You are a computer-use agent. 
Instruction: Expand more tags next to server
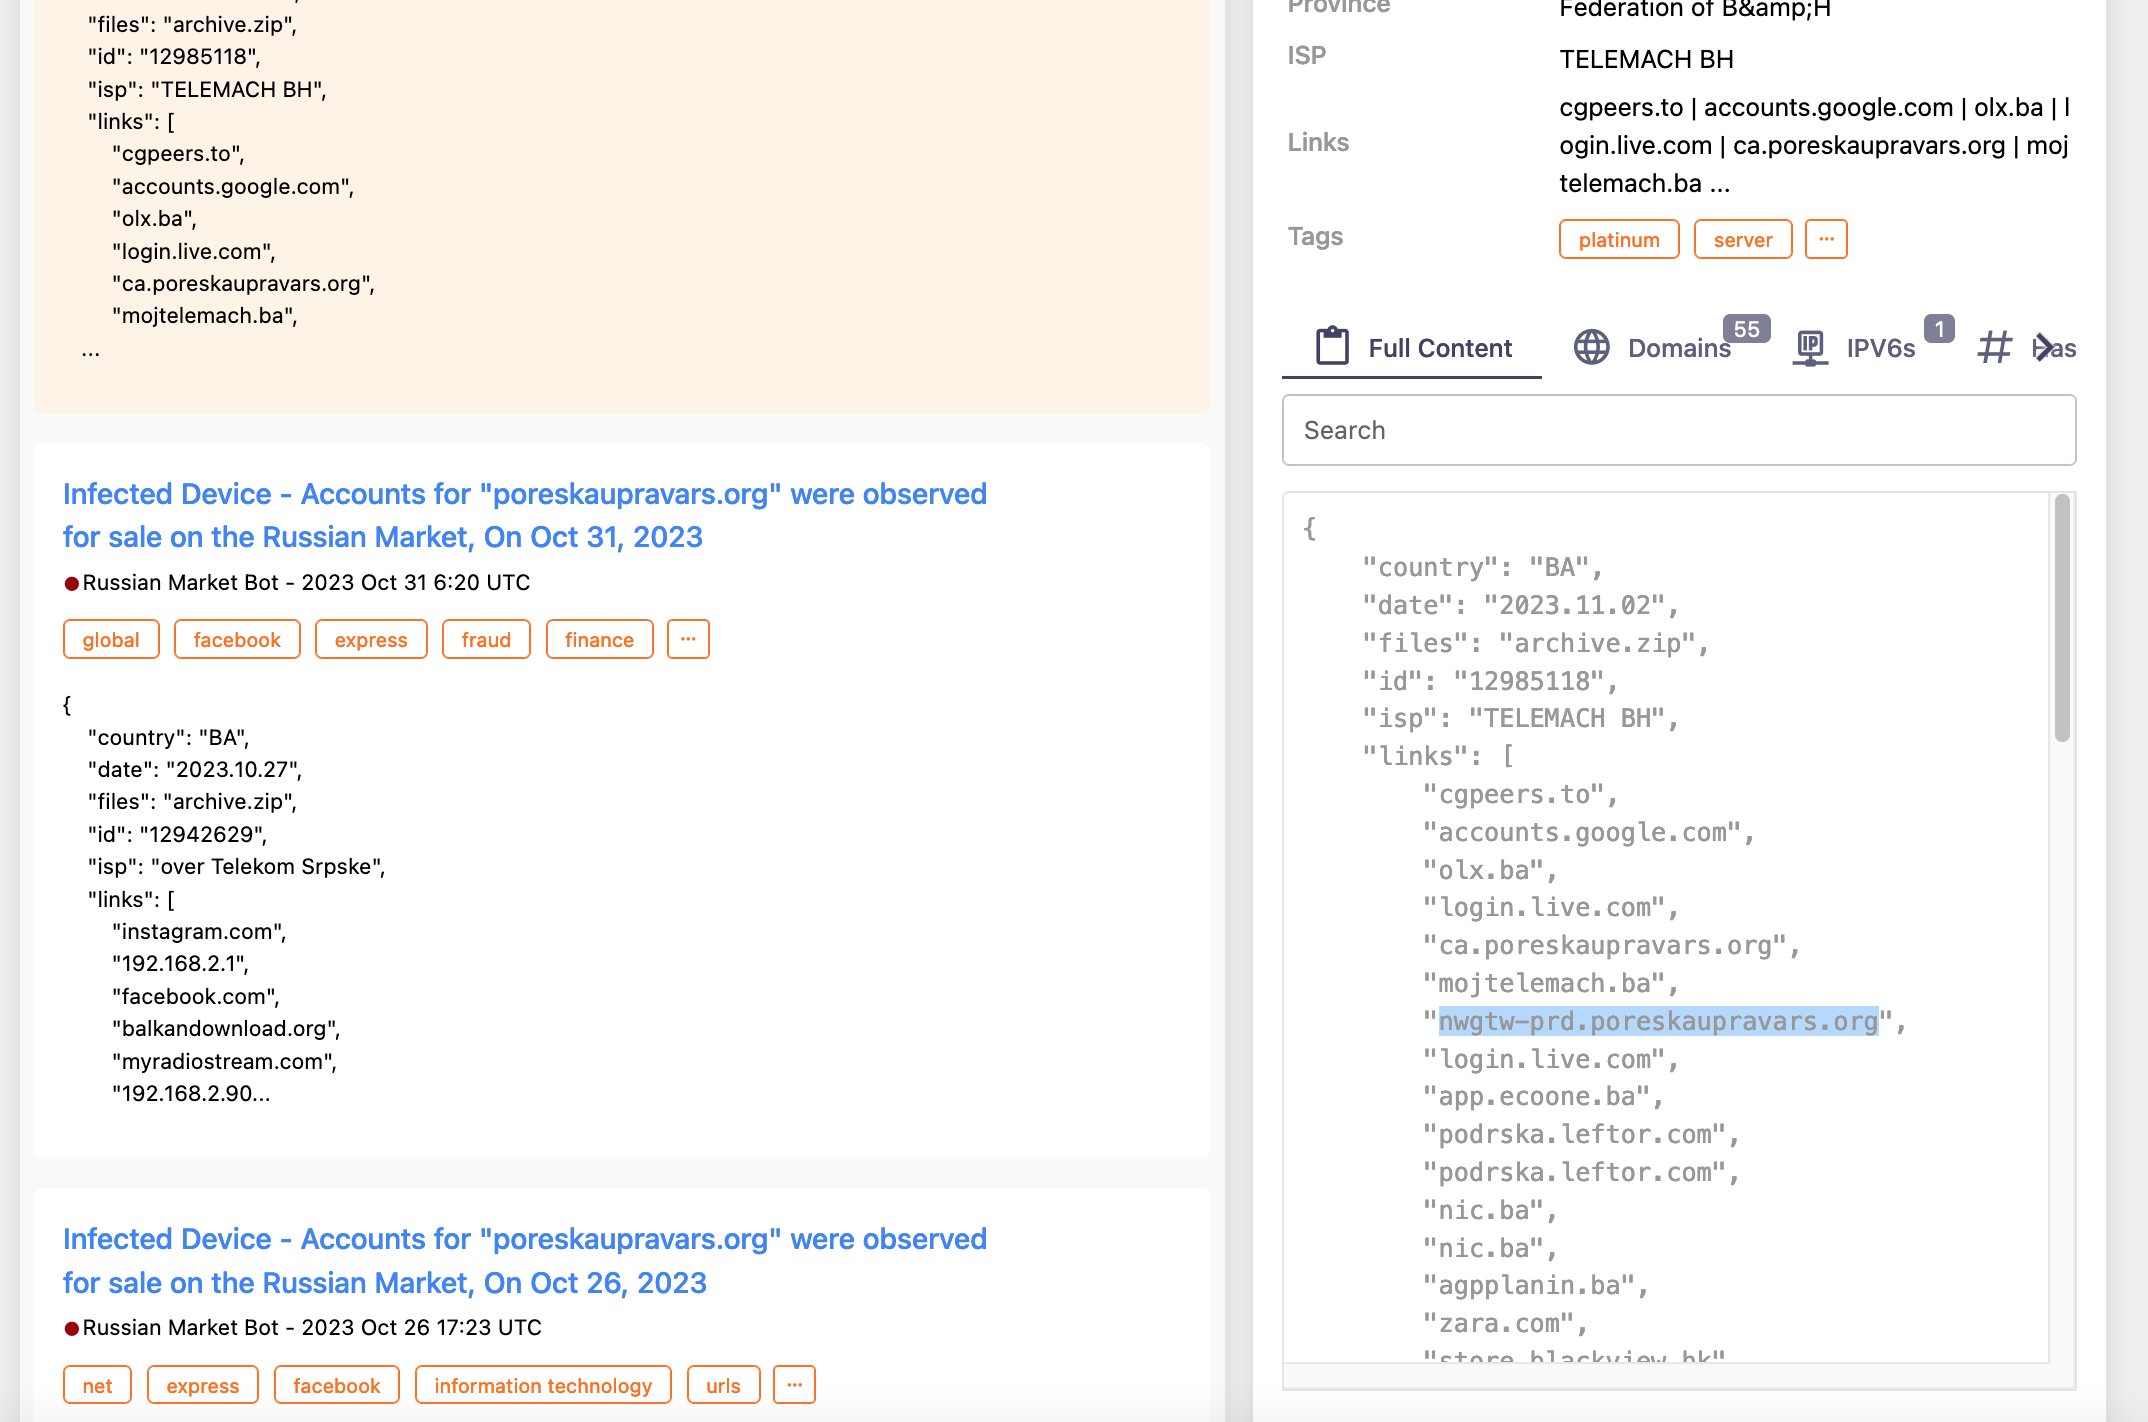pos(1826,239)
